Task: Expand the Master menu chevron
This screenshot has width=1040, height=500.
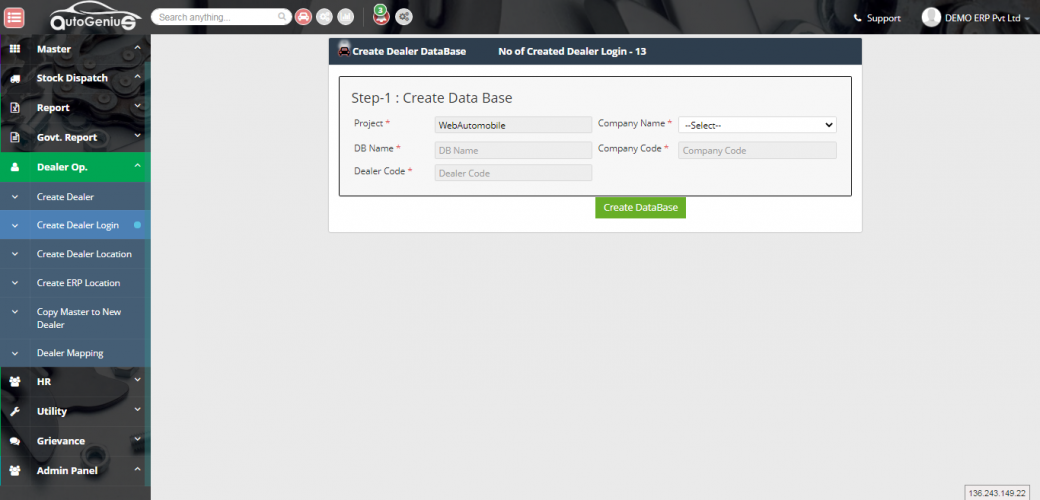Action: 137,48
